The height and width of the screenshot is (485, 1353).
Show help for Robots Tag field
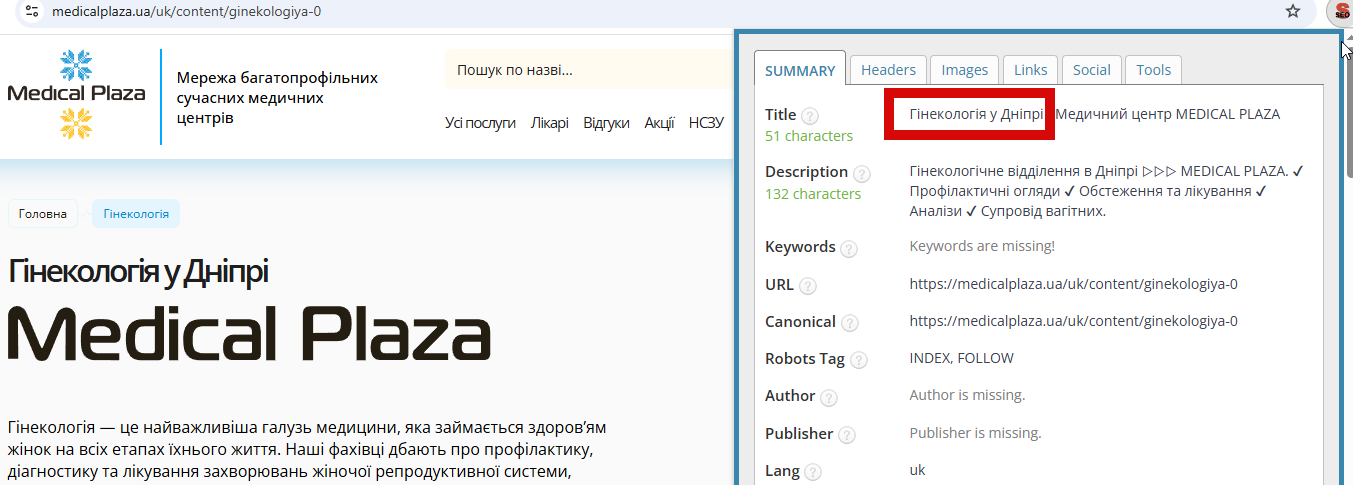(x=858, y=360)
